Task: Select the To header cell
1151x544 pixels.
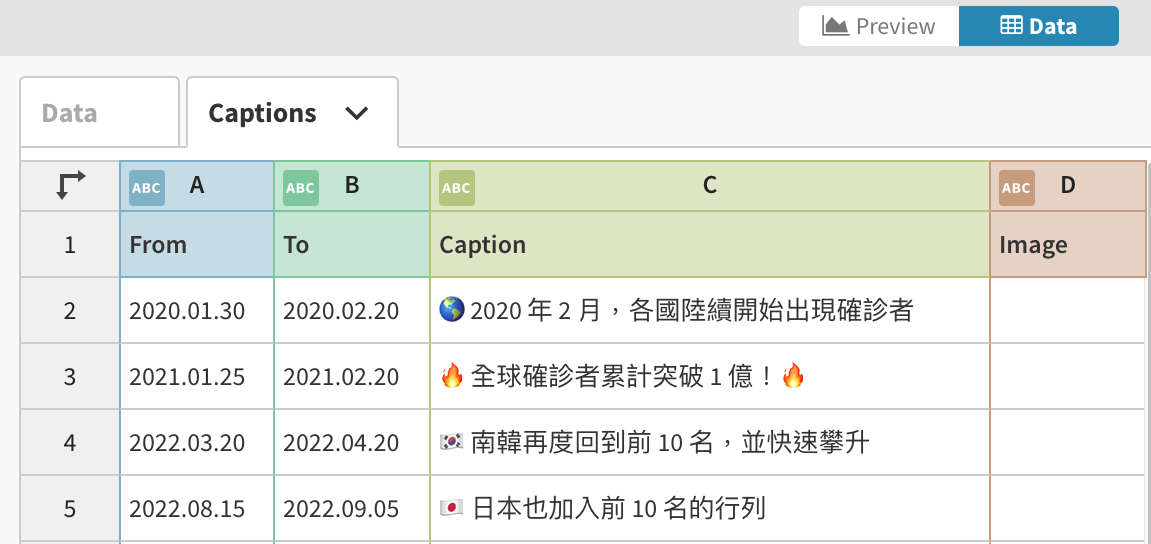Action: click(352, 245)
